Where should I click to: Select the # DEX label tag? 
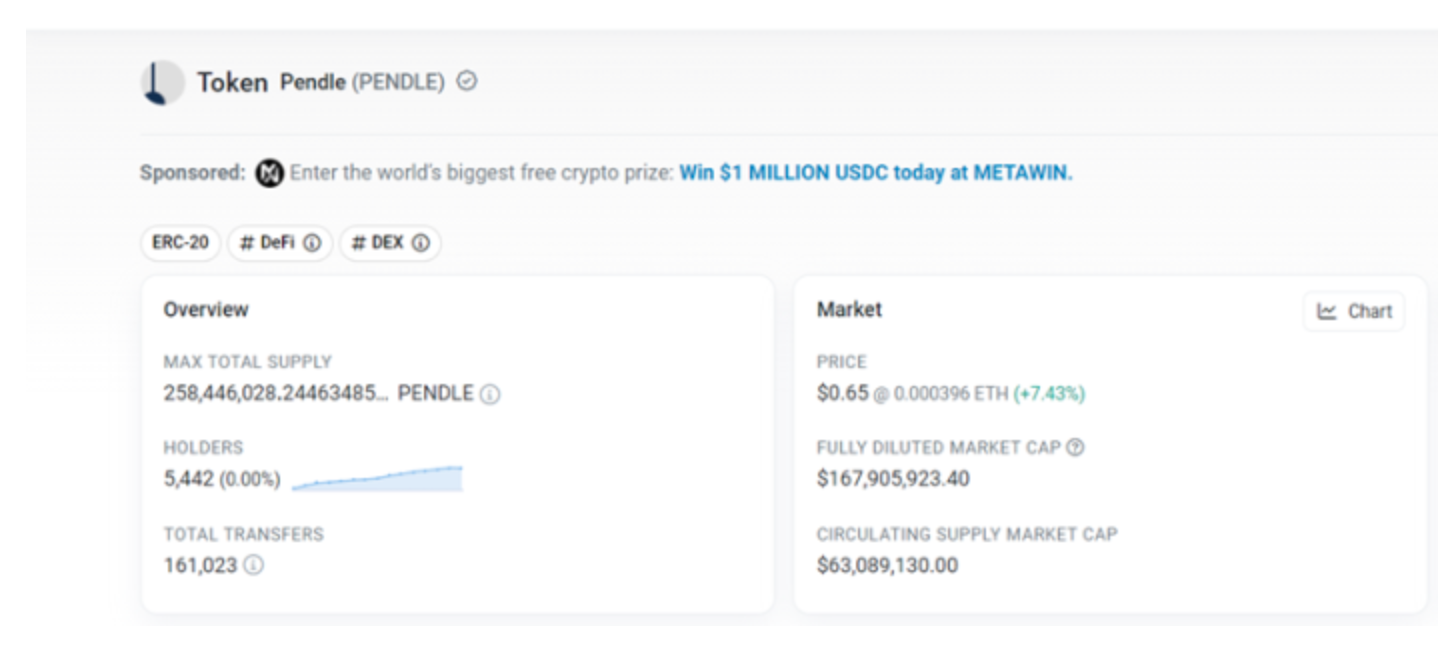[x=378, y=243]
